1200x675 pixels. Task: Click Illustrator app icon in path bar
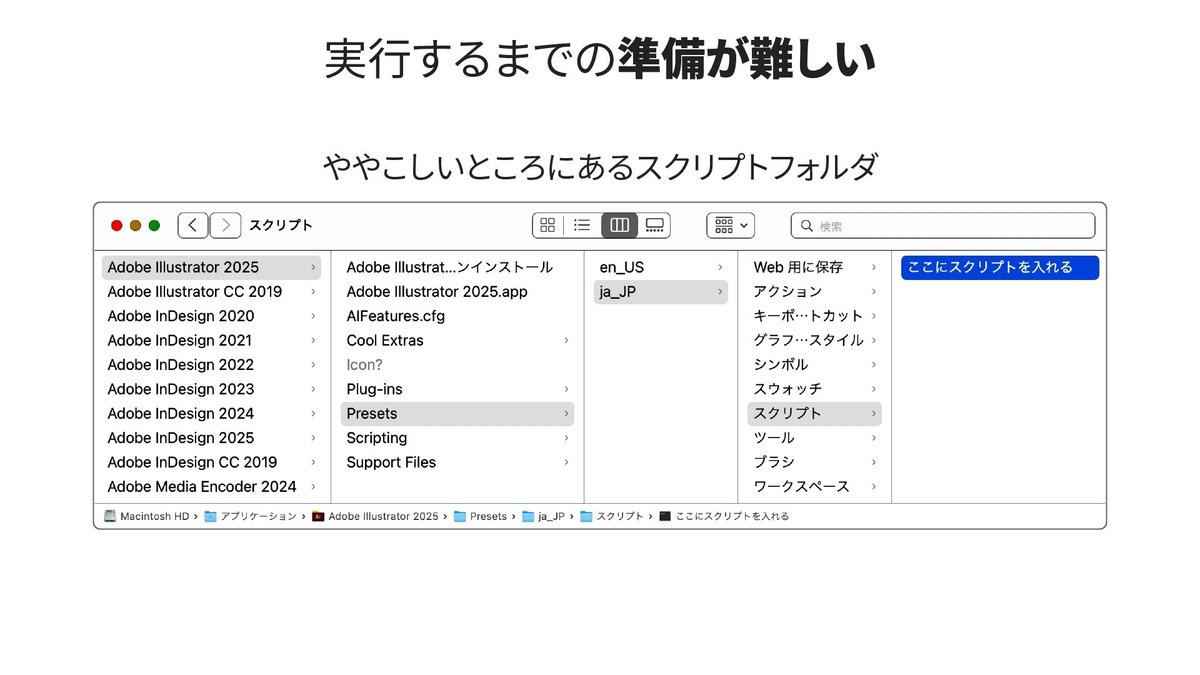tap(318, 516)
